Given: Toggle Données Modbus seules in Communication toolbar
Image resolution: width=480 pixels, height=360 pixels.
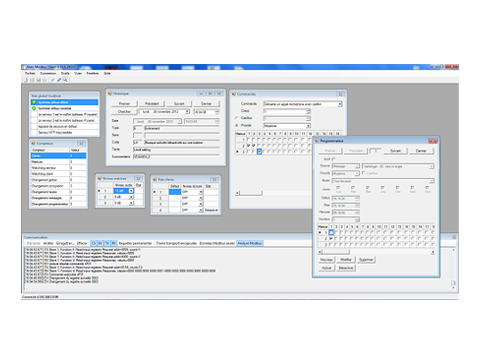Looking at the screenshot, I should coord(217,243).
